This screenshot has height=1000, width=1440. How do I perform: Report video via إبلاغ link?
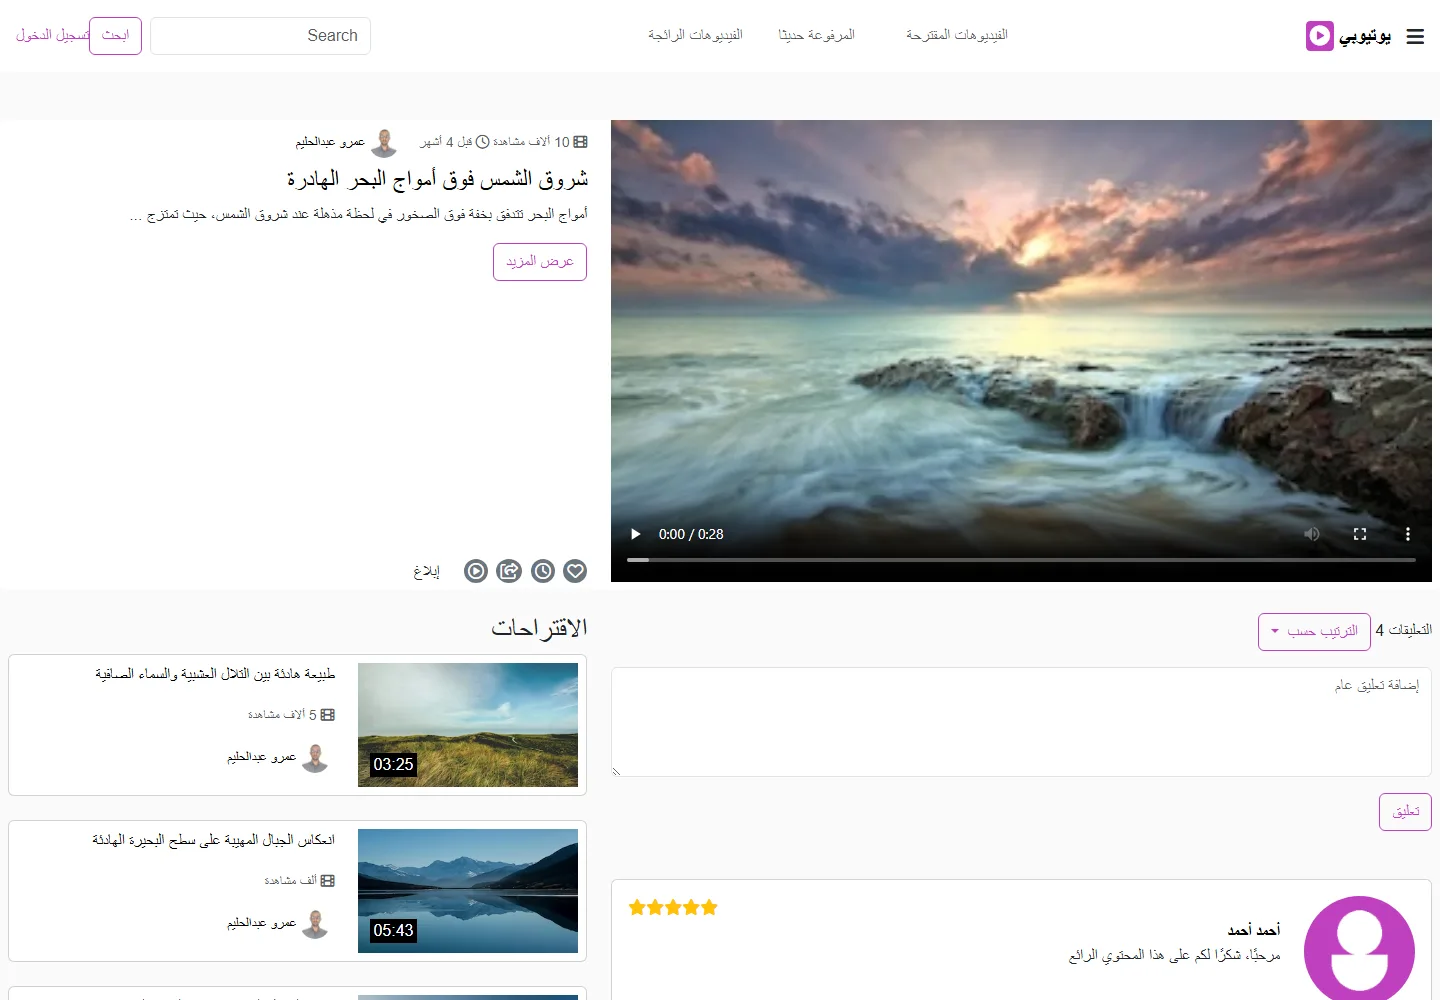click(x=427, y=571)
